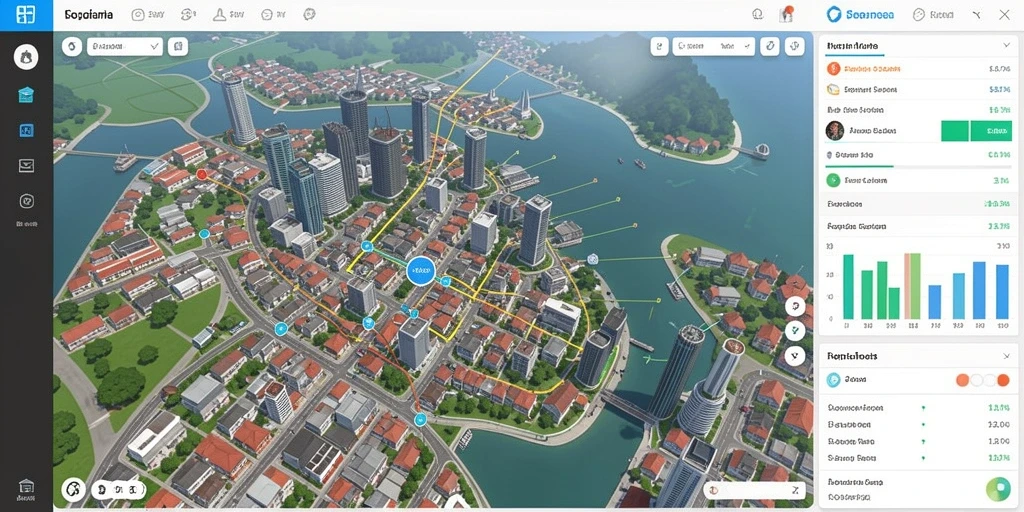Toggle the green circular switch at panel bottom
This screenshot has height=512, width=1024.
click(997, 488)
